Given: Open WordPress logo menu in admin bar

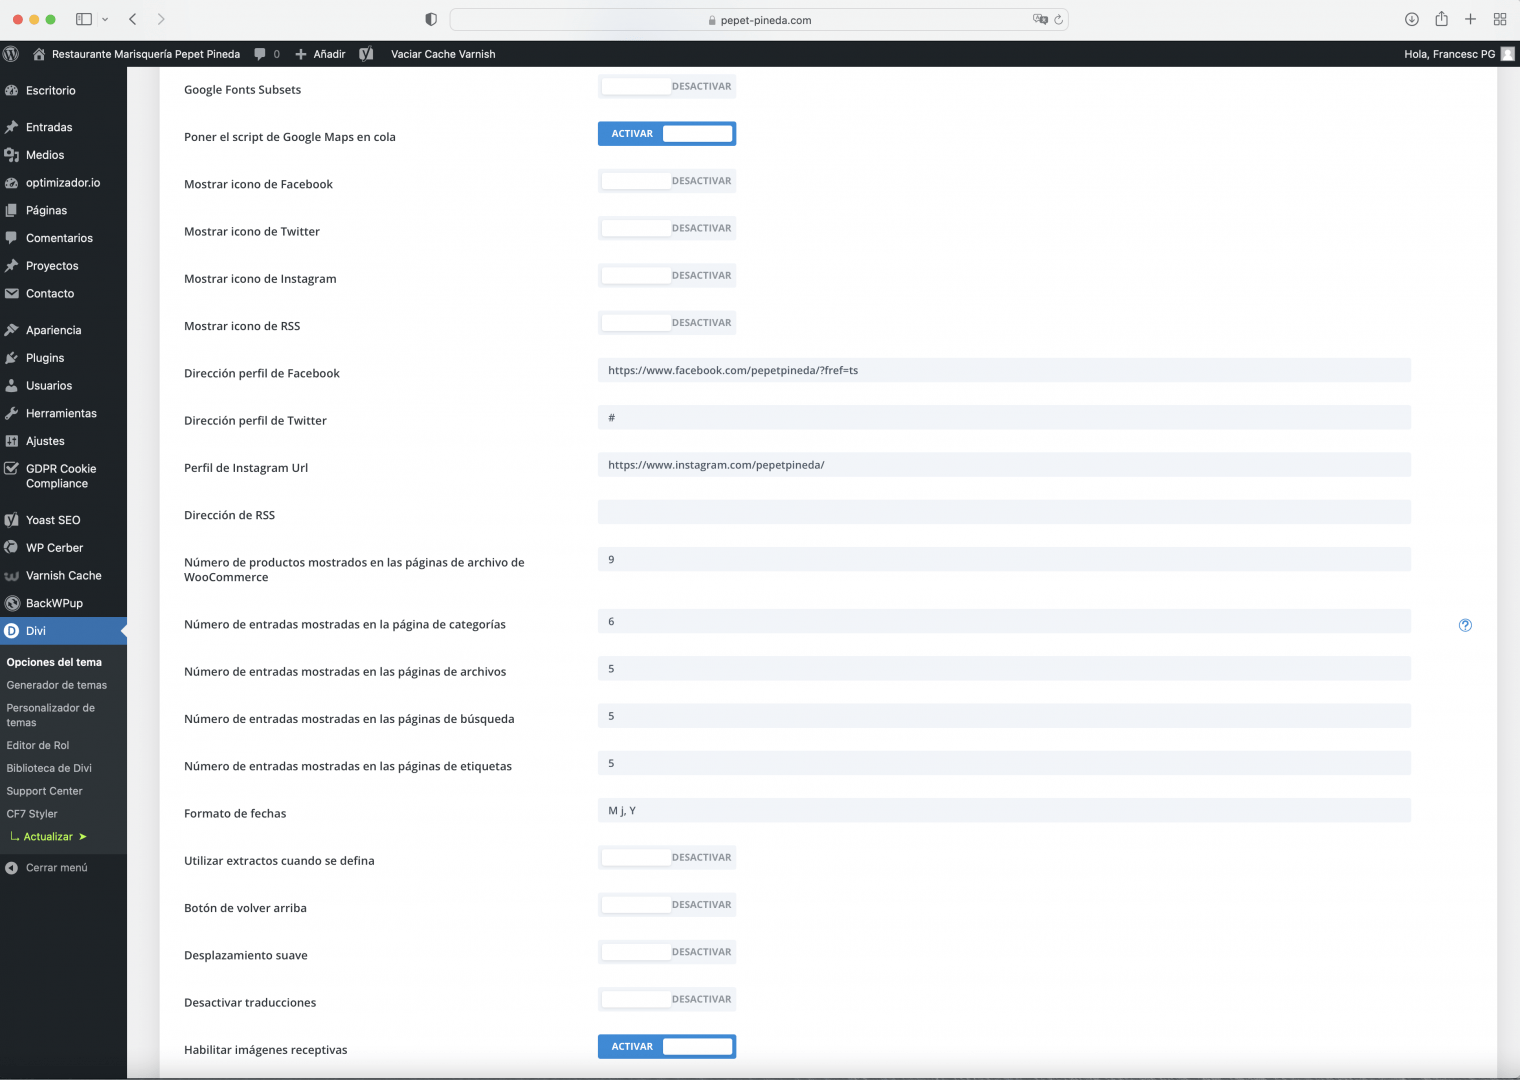Looking at the screenshot, I should [11, 54].
